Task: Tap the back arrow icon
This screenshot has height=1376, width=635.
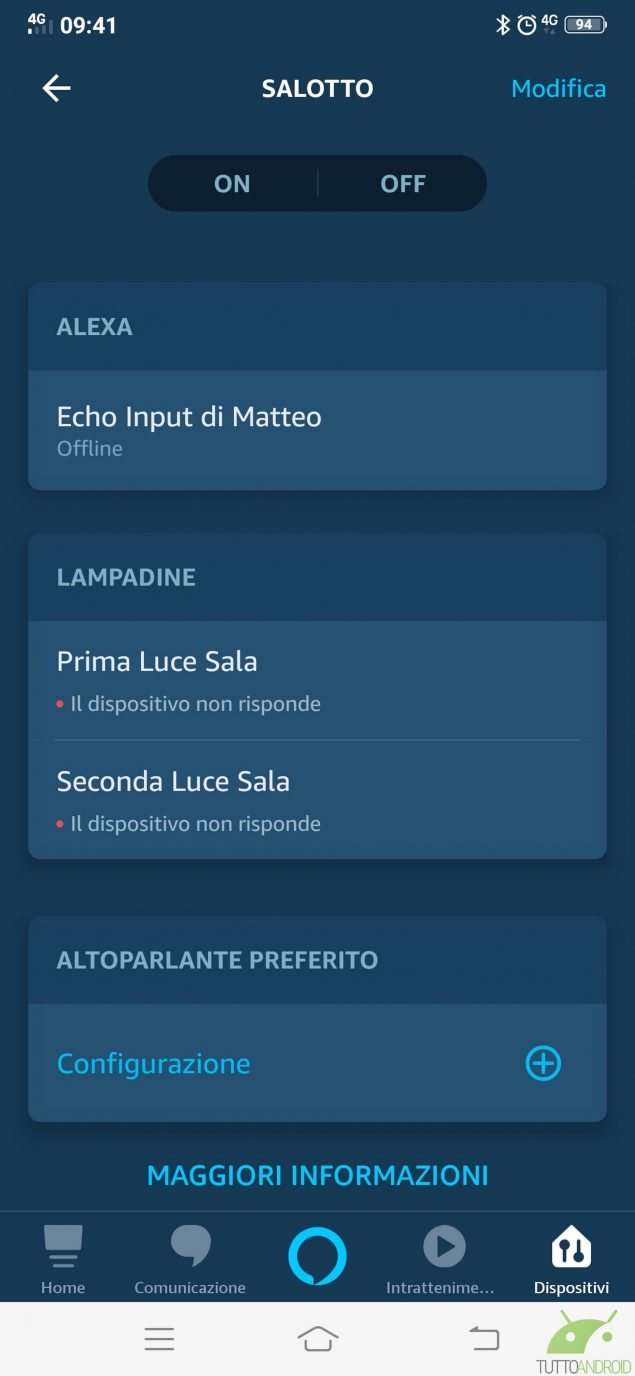Action: tap(56, 88)
